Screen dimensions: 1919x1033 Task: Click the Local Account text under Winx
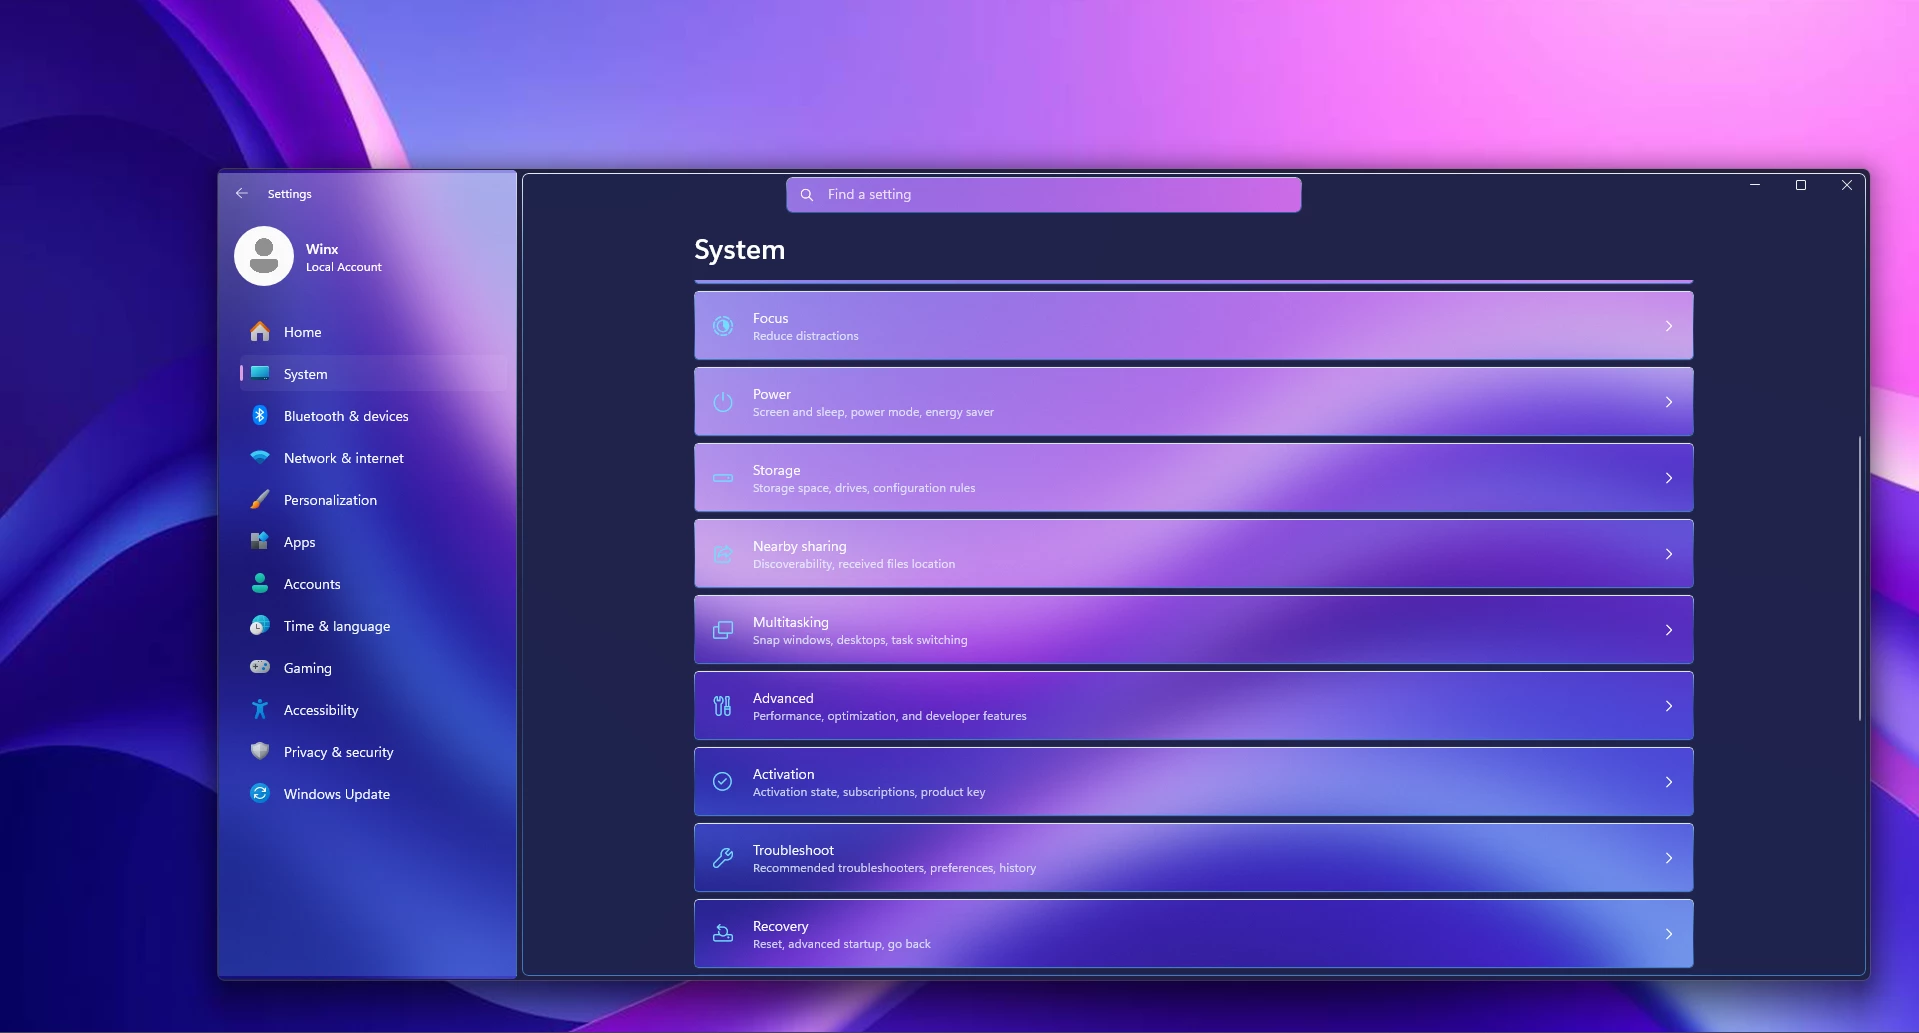point(344,267)
